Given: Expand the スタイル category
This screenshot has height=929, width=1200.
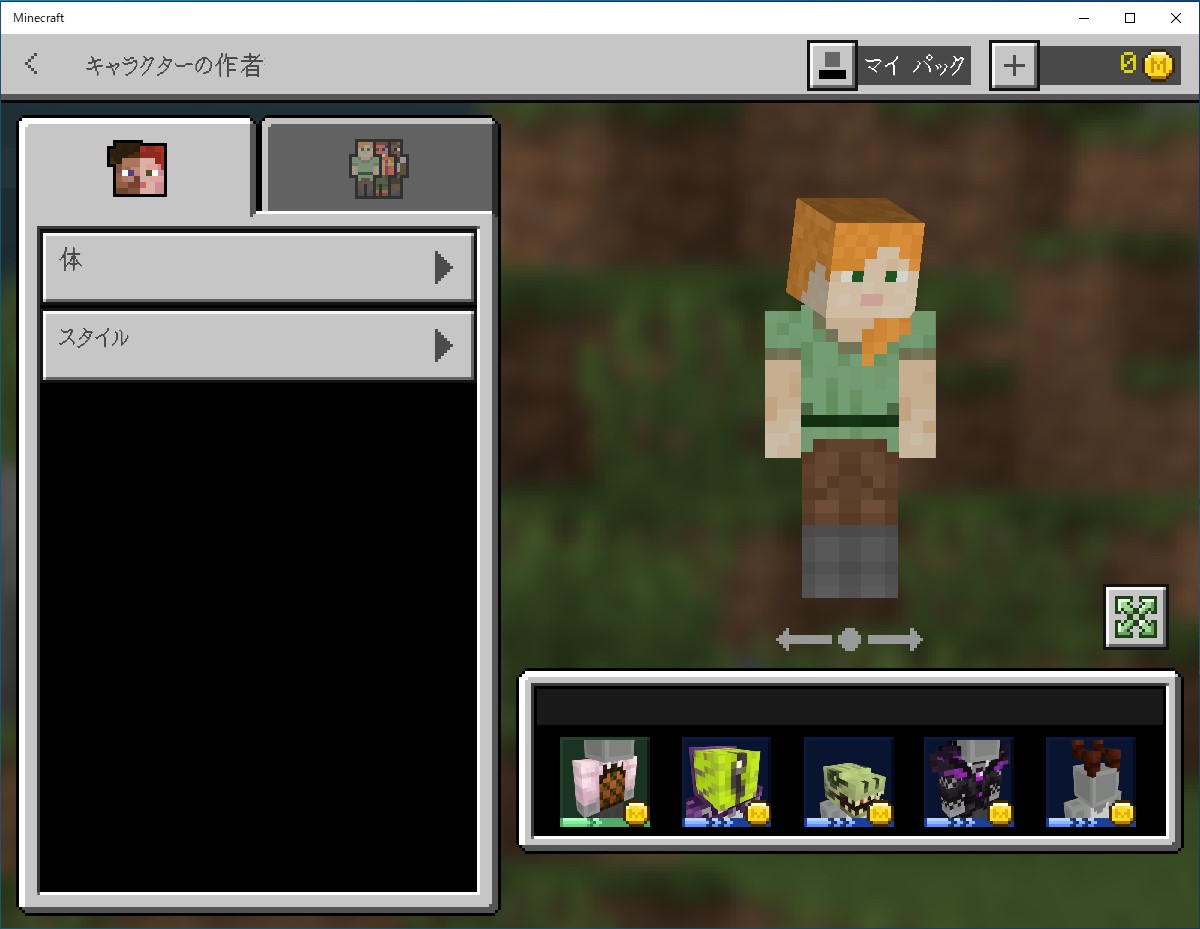Looking at the screenshot, I should pos(258,345).
